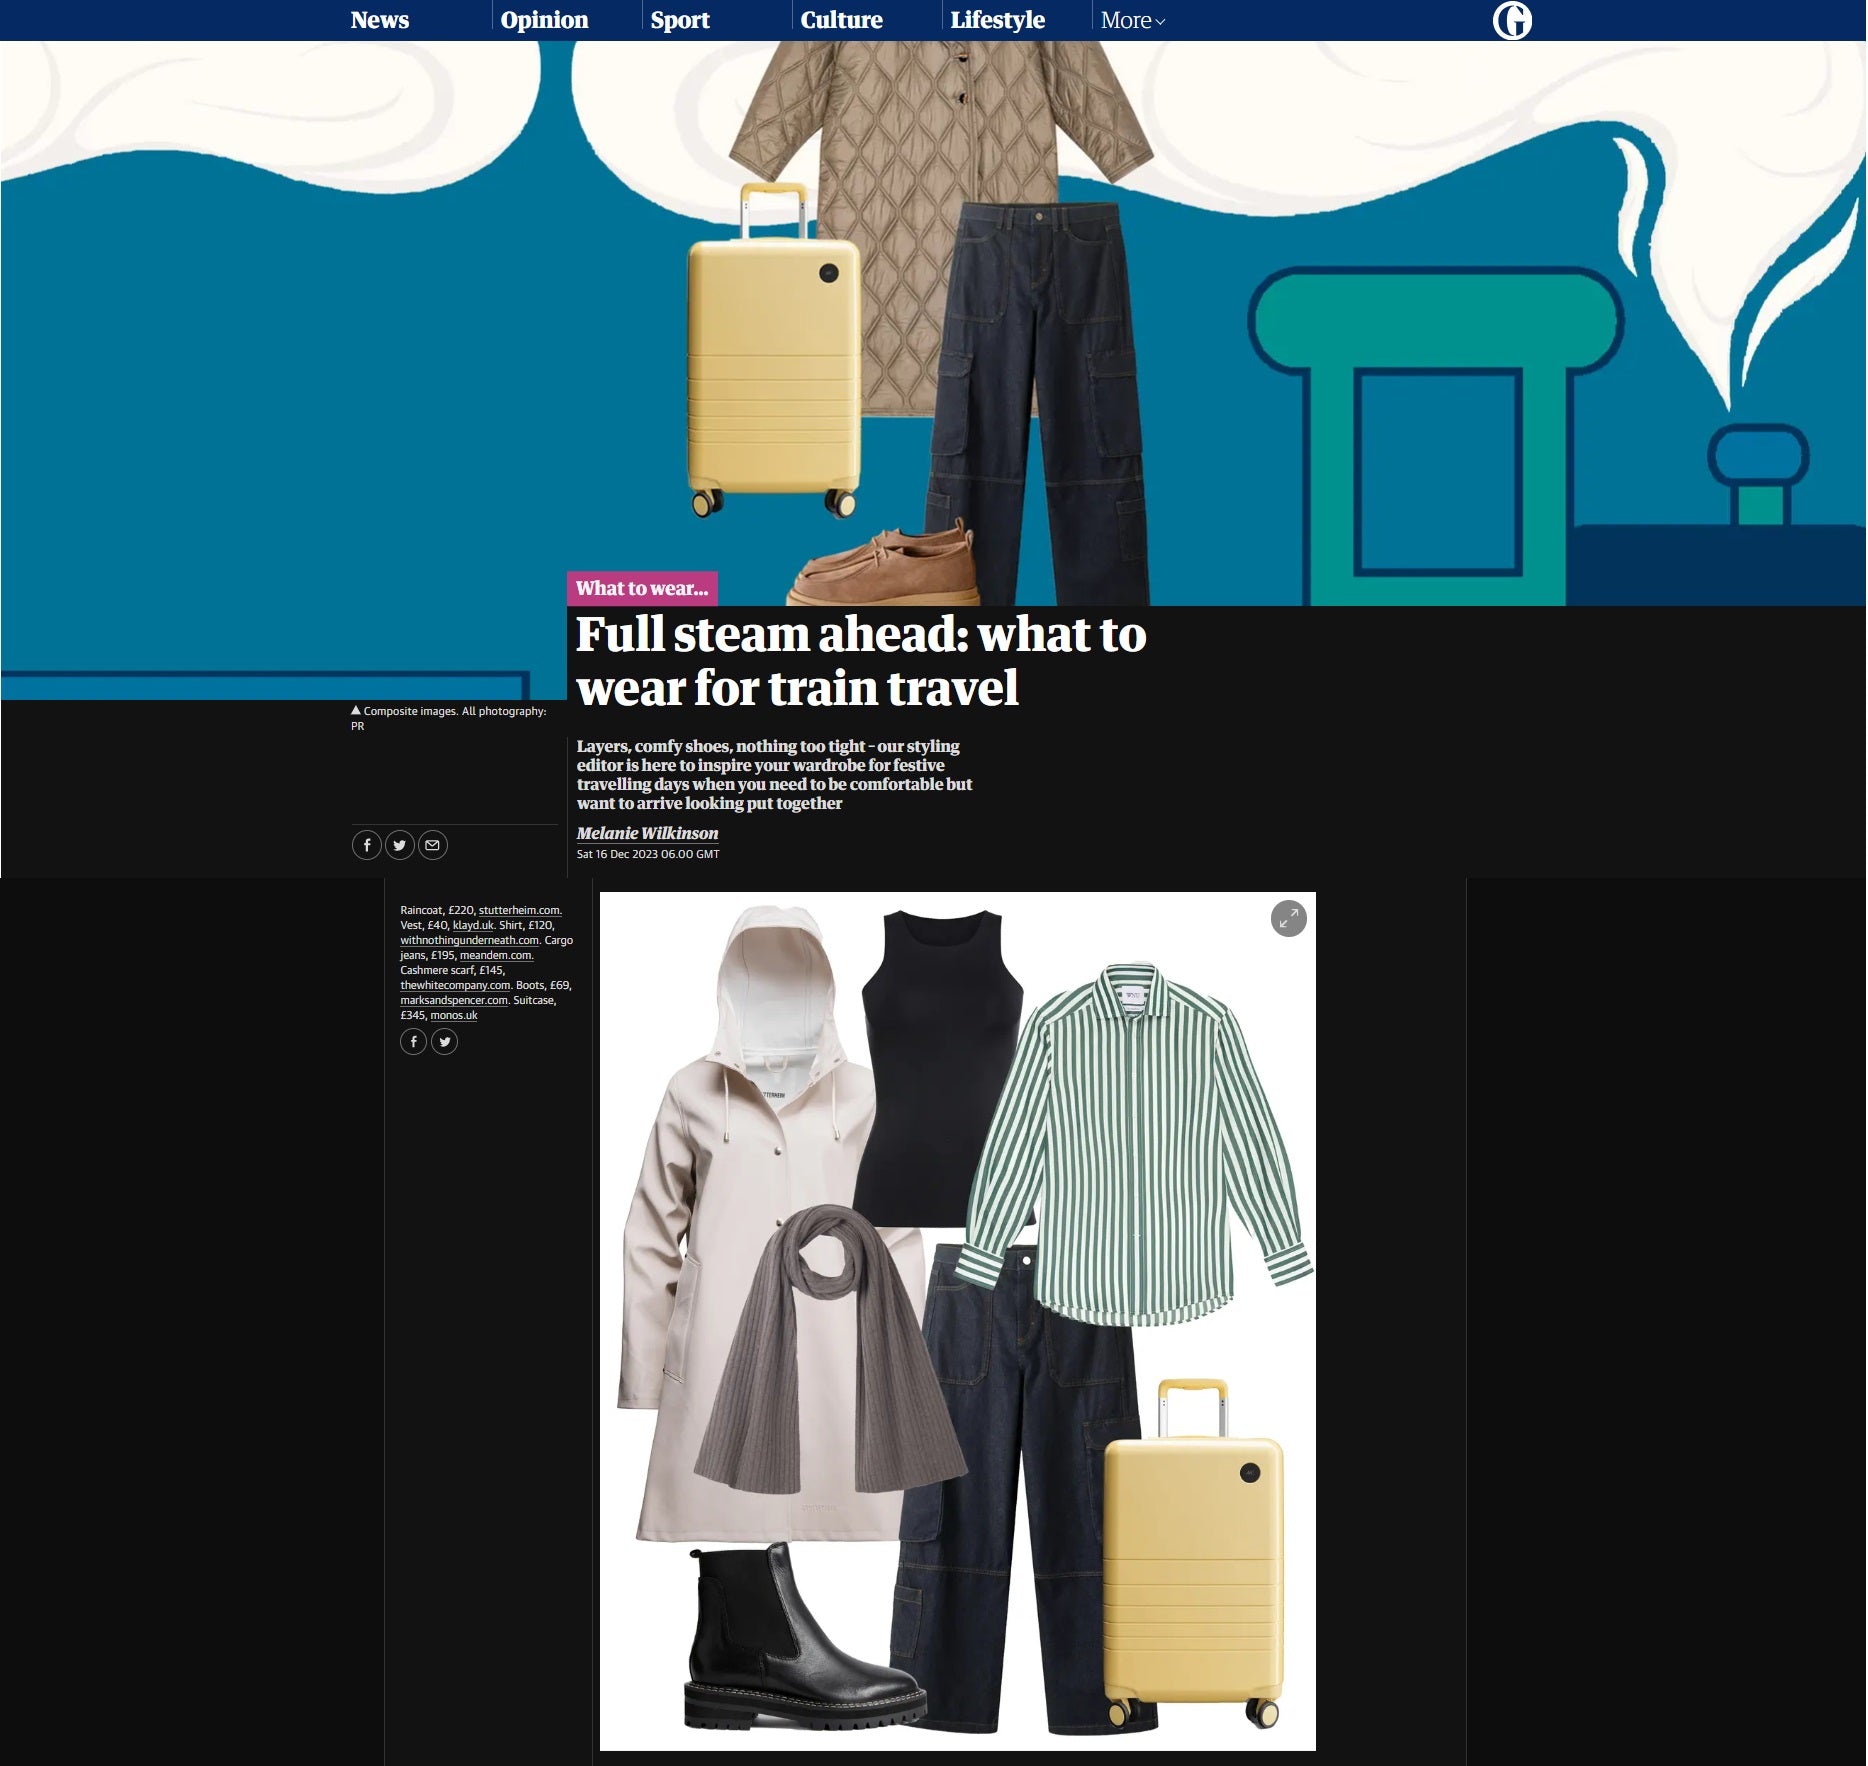
Task: Share outfit image on Facebook
Action: pyautogui.click(x=414, y=1042)
